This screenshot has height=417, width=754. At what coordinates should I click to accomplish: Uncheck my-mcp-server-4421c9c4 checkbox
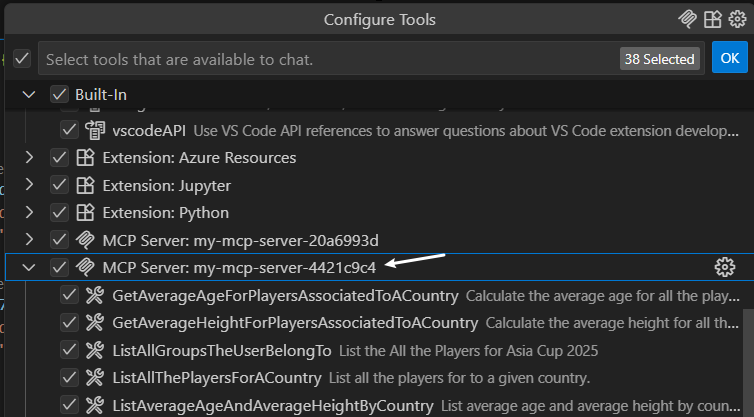pyautogui.click(x=59, y=267)
